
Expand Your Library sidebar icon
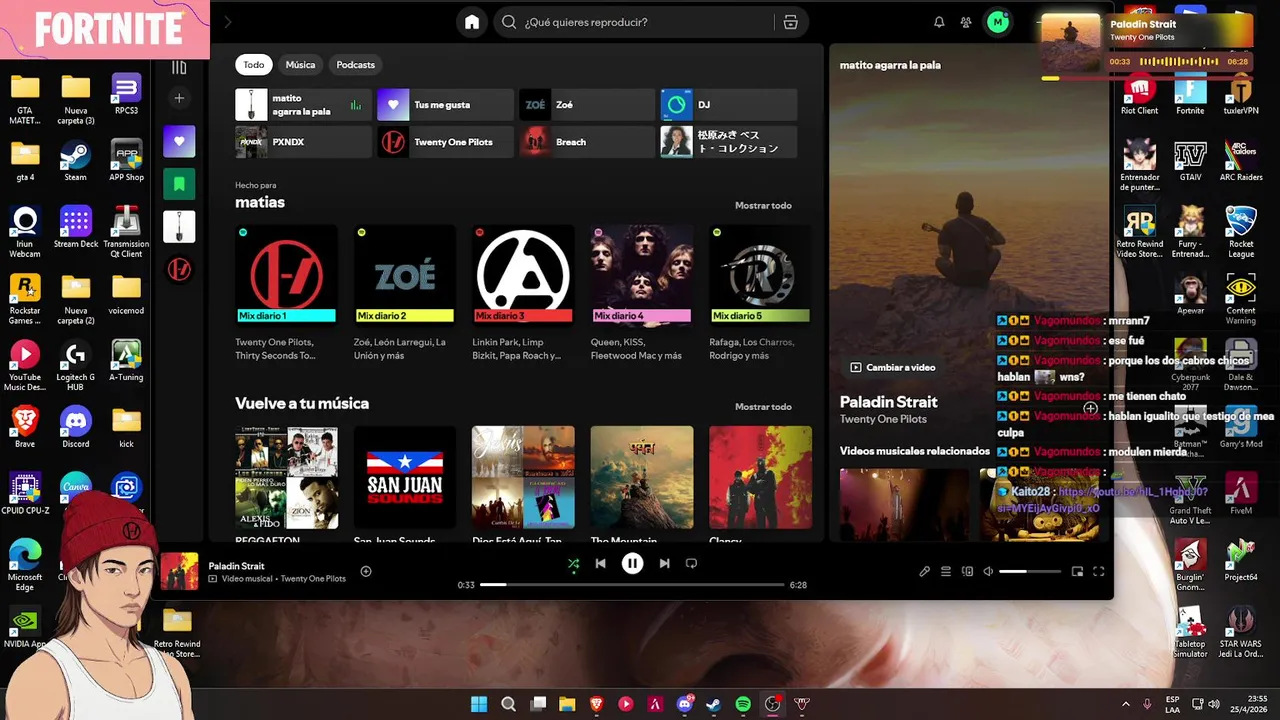coord(179,67)
